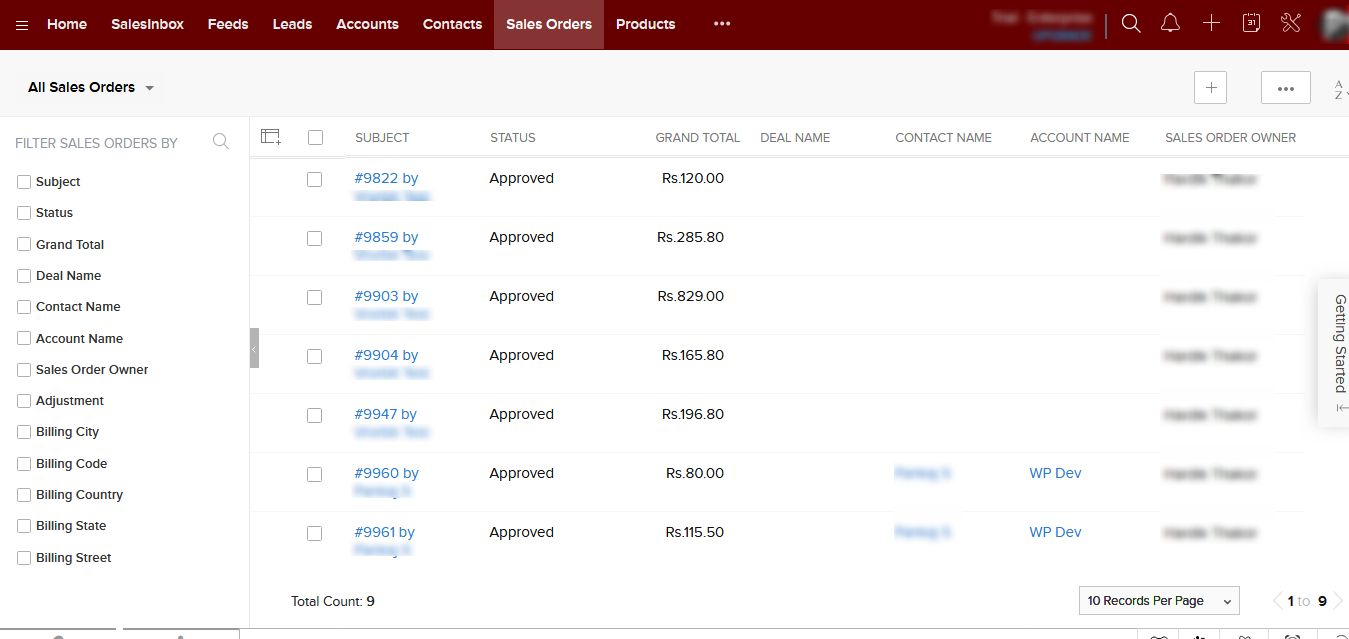Screen dimensions: 1349x639
Task: Check the Billing Code filter
Action: coord(24,463)
